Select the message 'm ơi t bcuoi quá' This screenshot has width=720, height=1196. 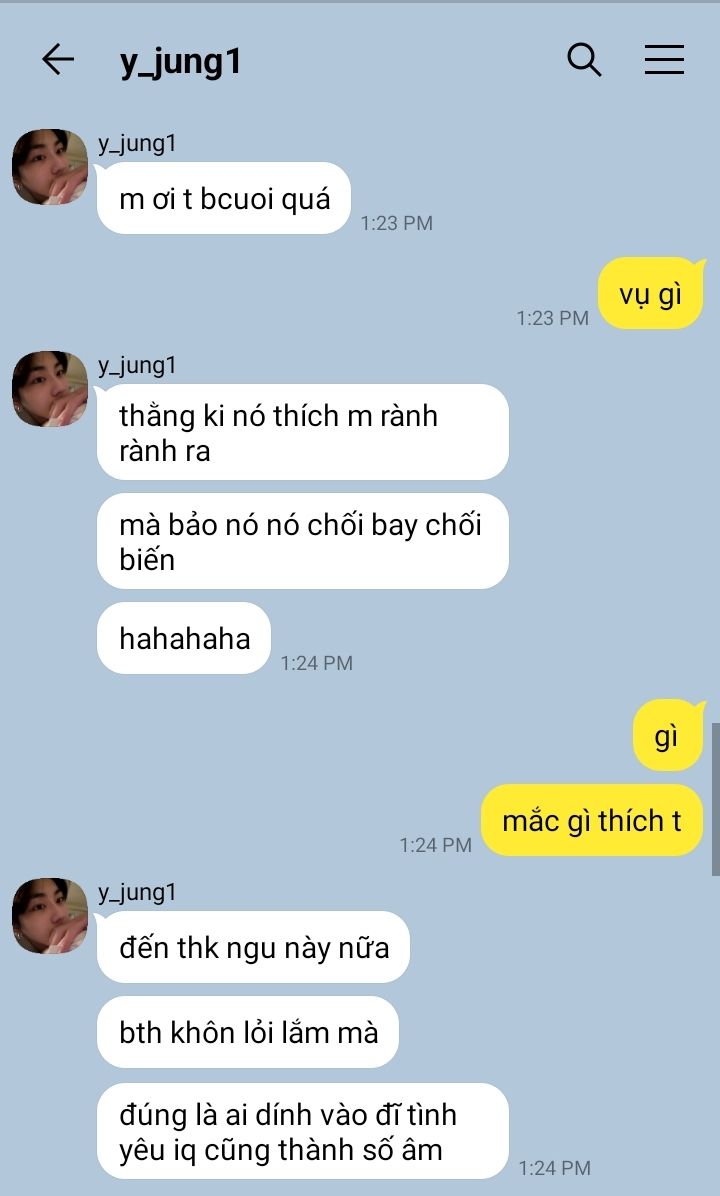tap(223, 198)
